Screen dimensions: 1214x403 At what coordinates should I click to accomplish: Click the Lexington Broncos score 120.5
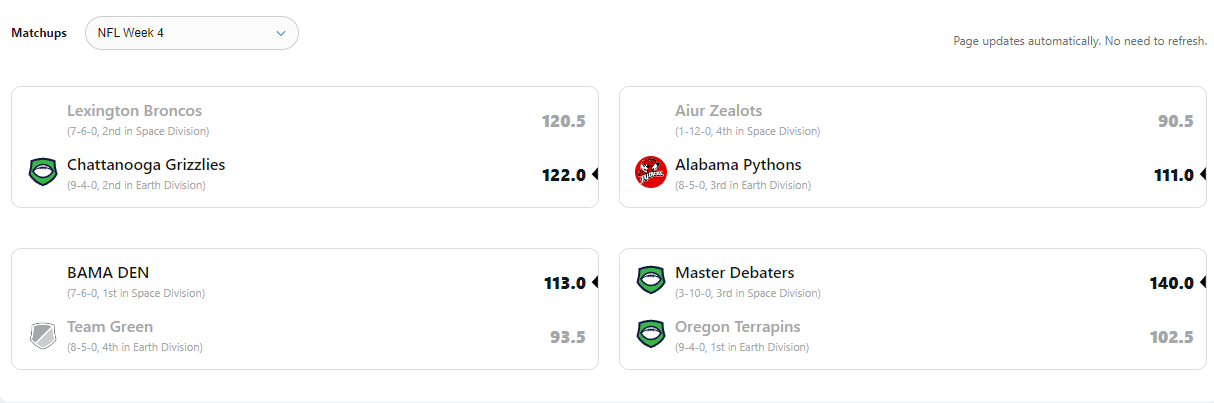click(x=563, y=121)
